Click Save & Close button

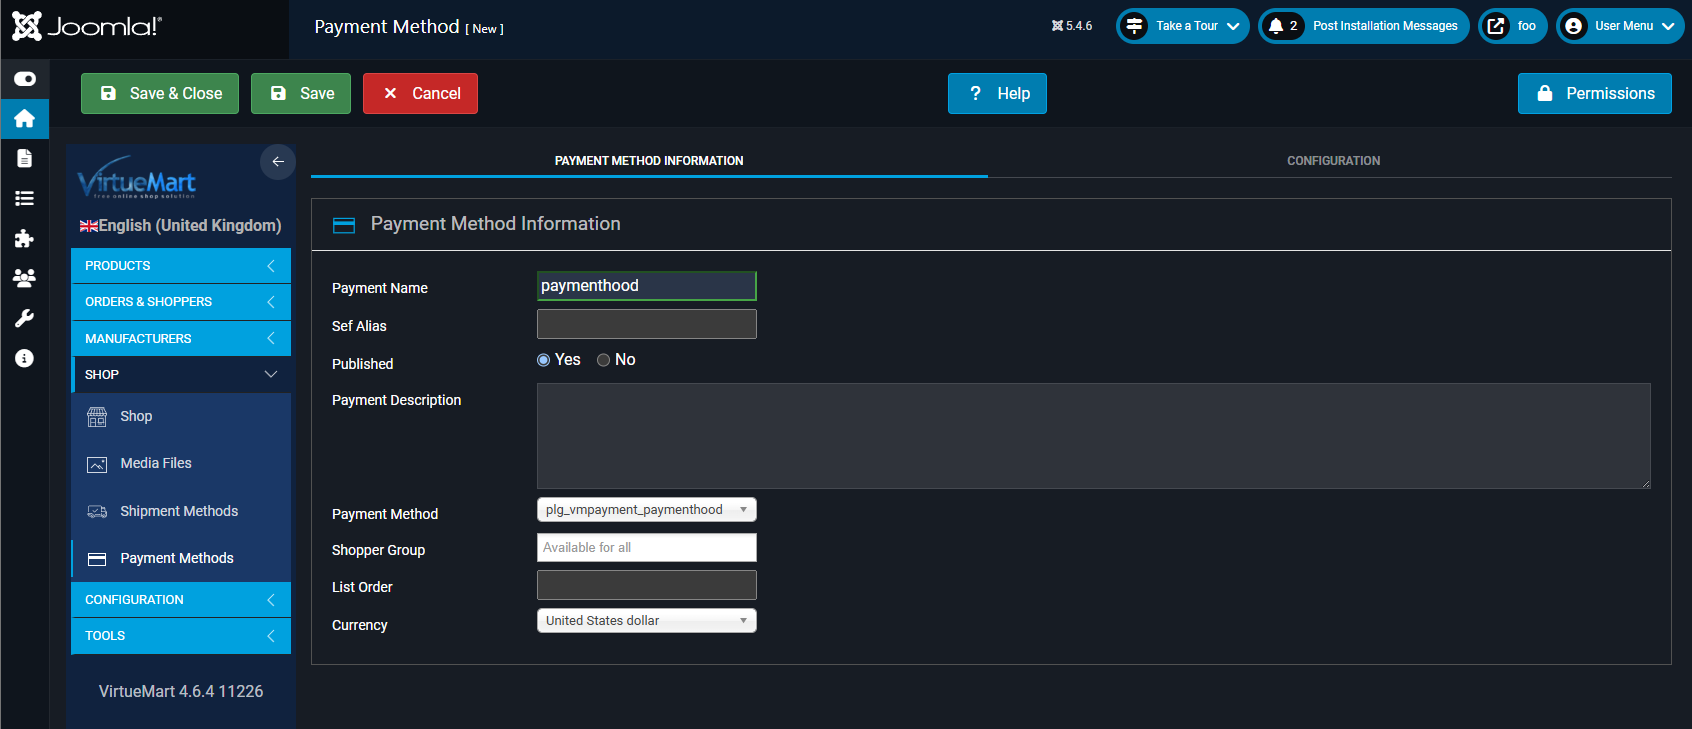click(160, 93)
